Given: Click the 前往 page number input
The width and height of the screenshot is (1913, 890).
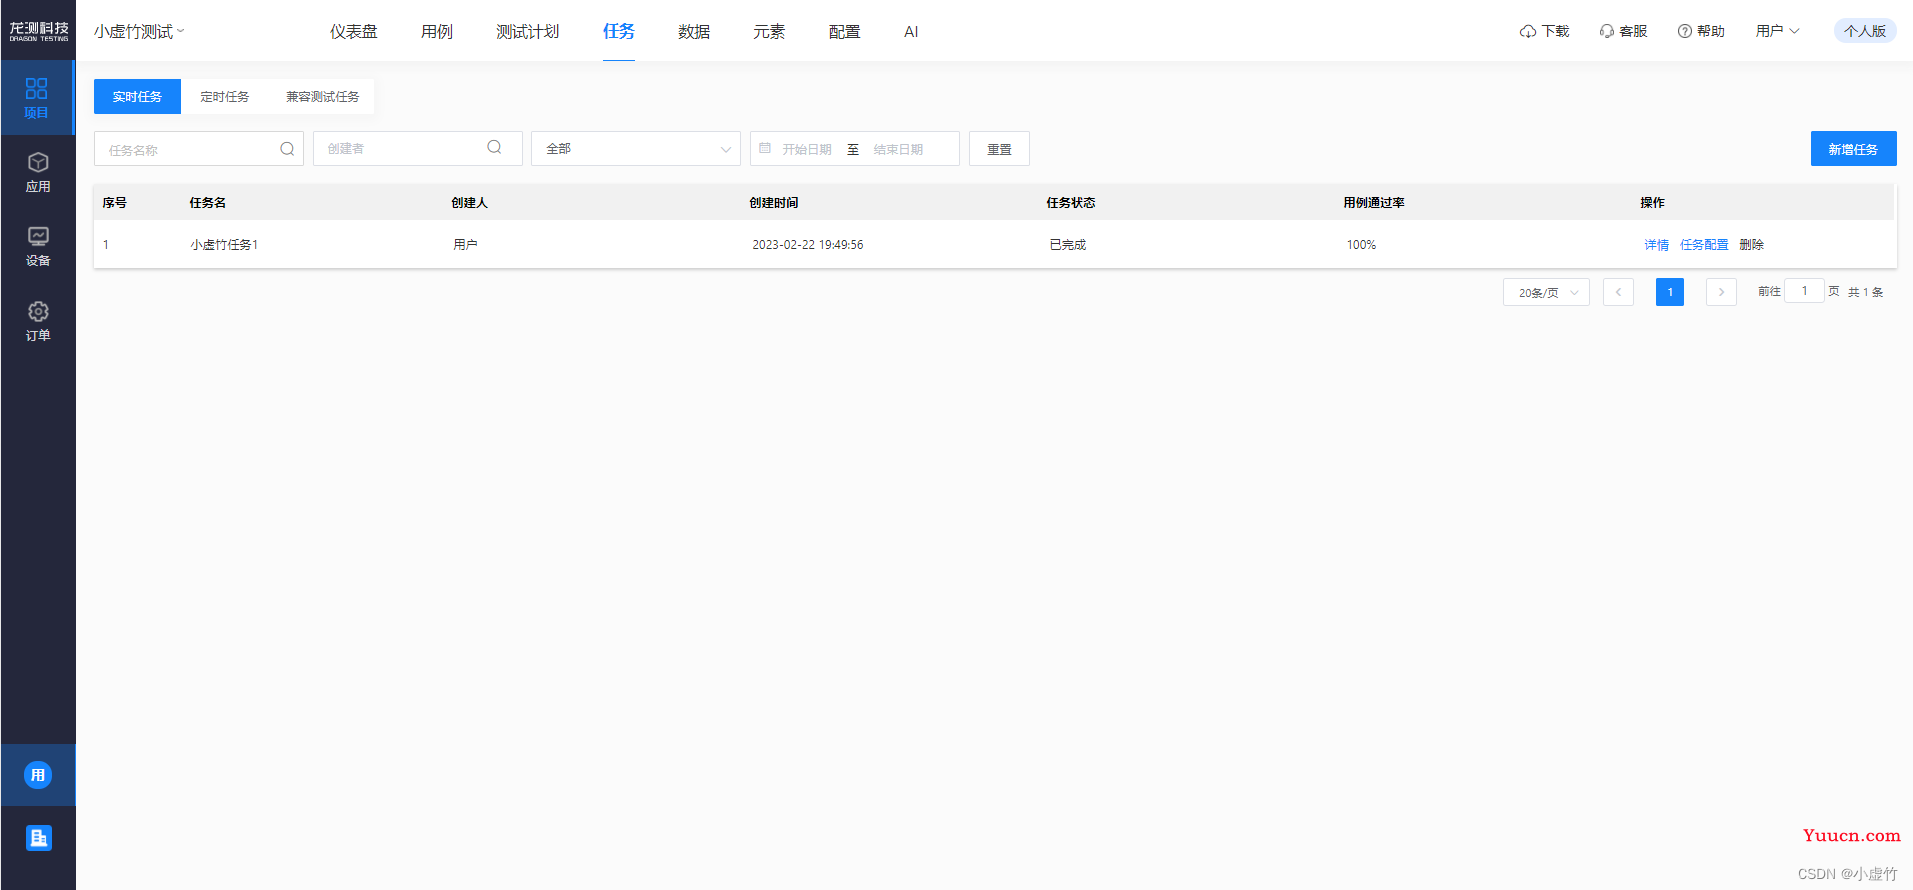Looking at the screenshot, I should pos(1804,291).
